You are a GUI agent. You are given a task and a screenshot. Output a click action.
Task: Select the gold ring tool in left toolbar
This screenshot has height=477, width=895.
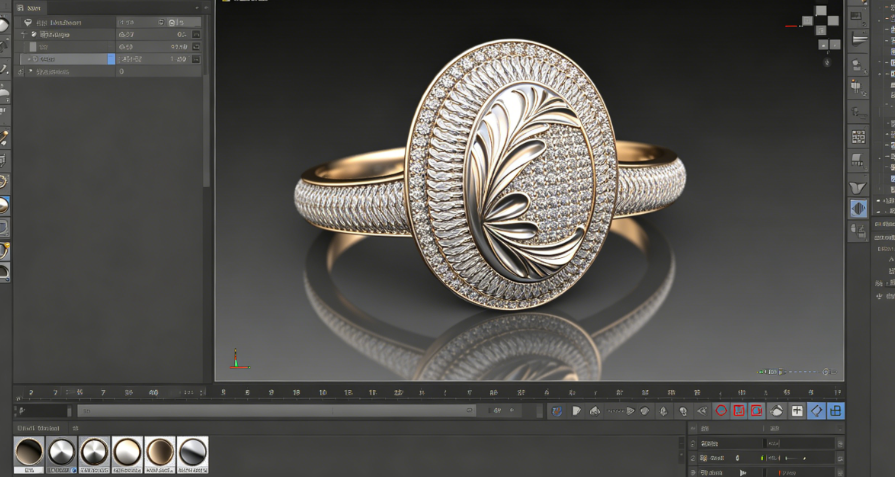click(3, 182)
